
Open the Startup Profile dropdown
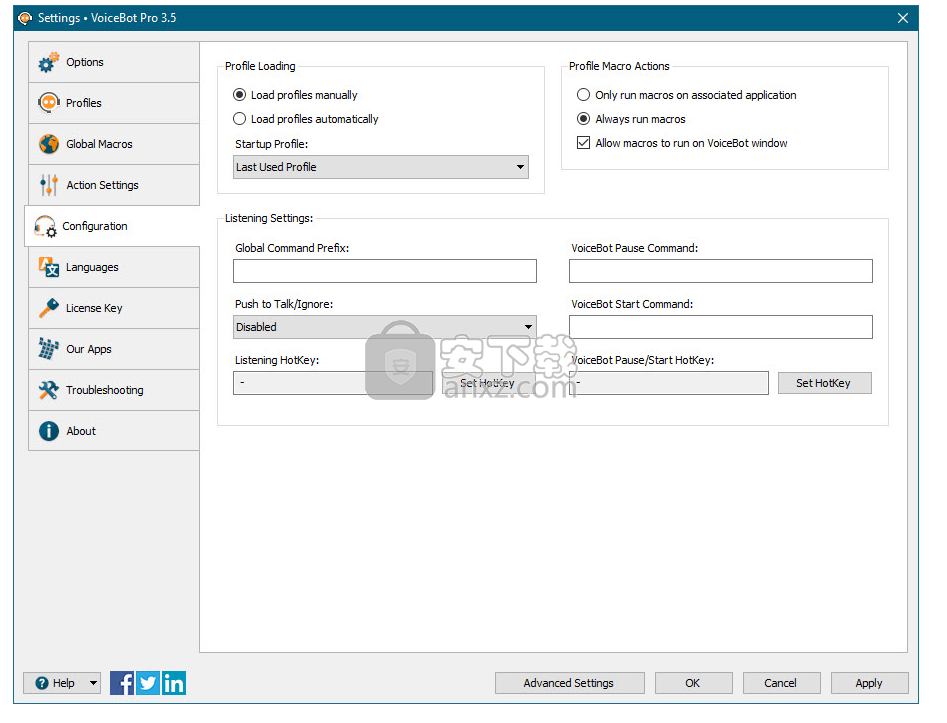pyautogui.click(x=380, y=167)
